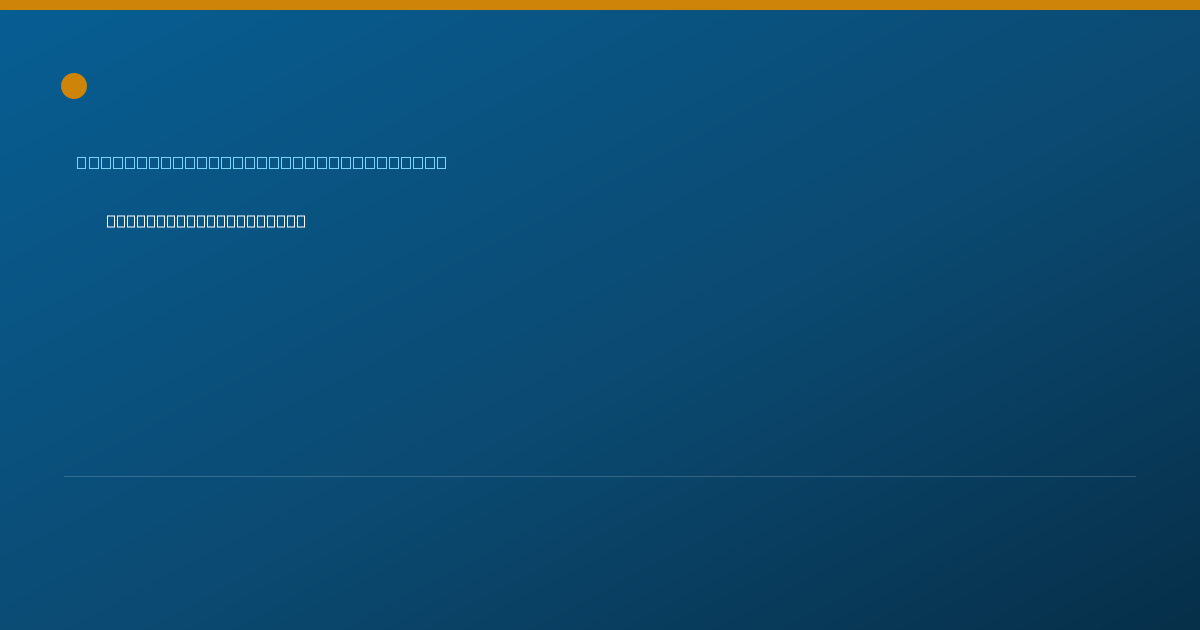The height and width of the screenshot is (630, 1200).
Task: Click the orange bar along the top edge
Action: (600, 5)
